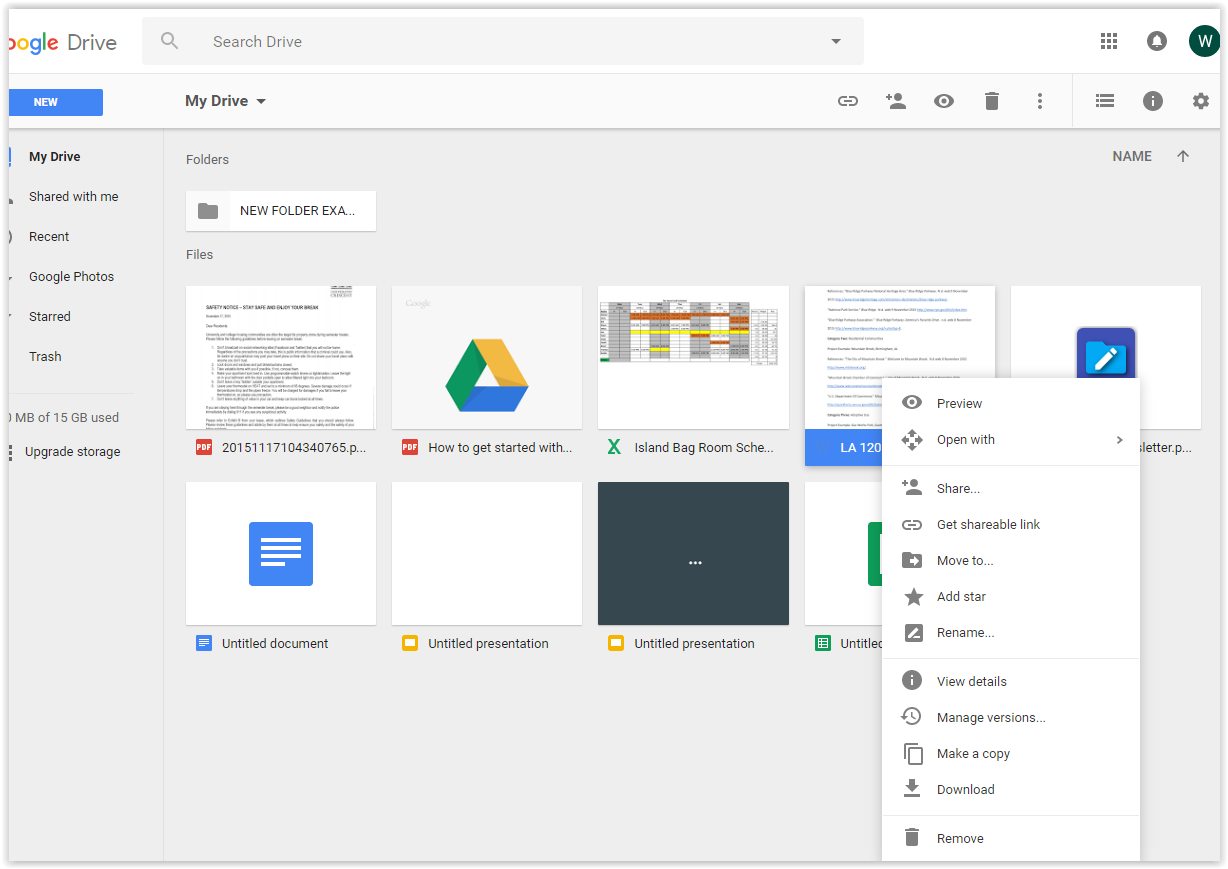Open the notifications bell
This screenshot has height=869, width=1228.
1157,41
